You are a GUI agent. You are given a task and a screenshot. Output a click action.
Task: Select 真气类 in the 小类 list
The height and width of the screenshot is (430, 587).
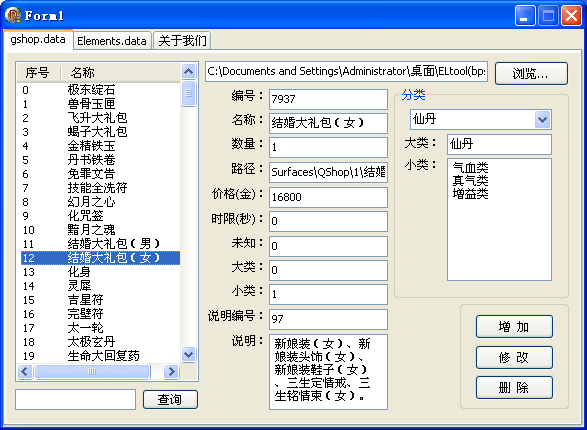(x=470, y=181)
